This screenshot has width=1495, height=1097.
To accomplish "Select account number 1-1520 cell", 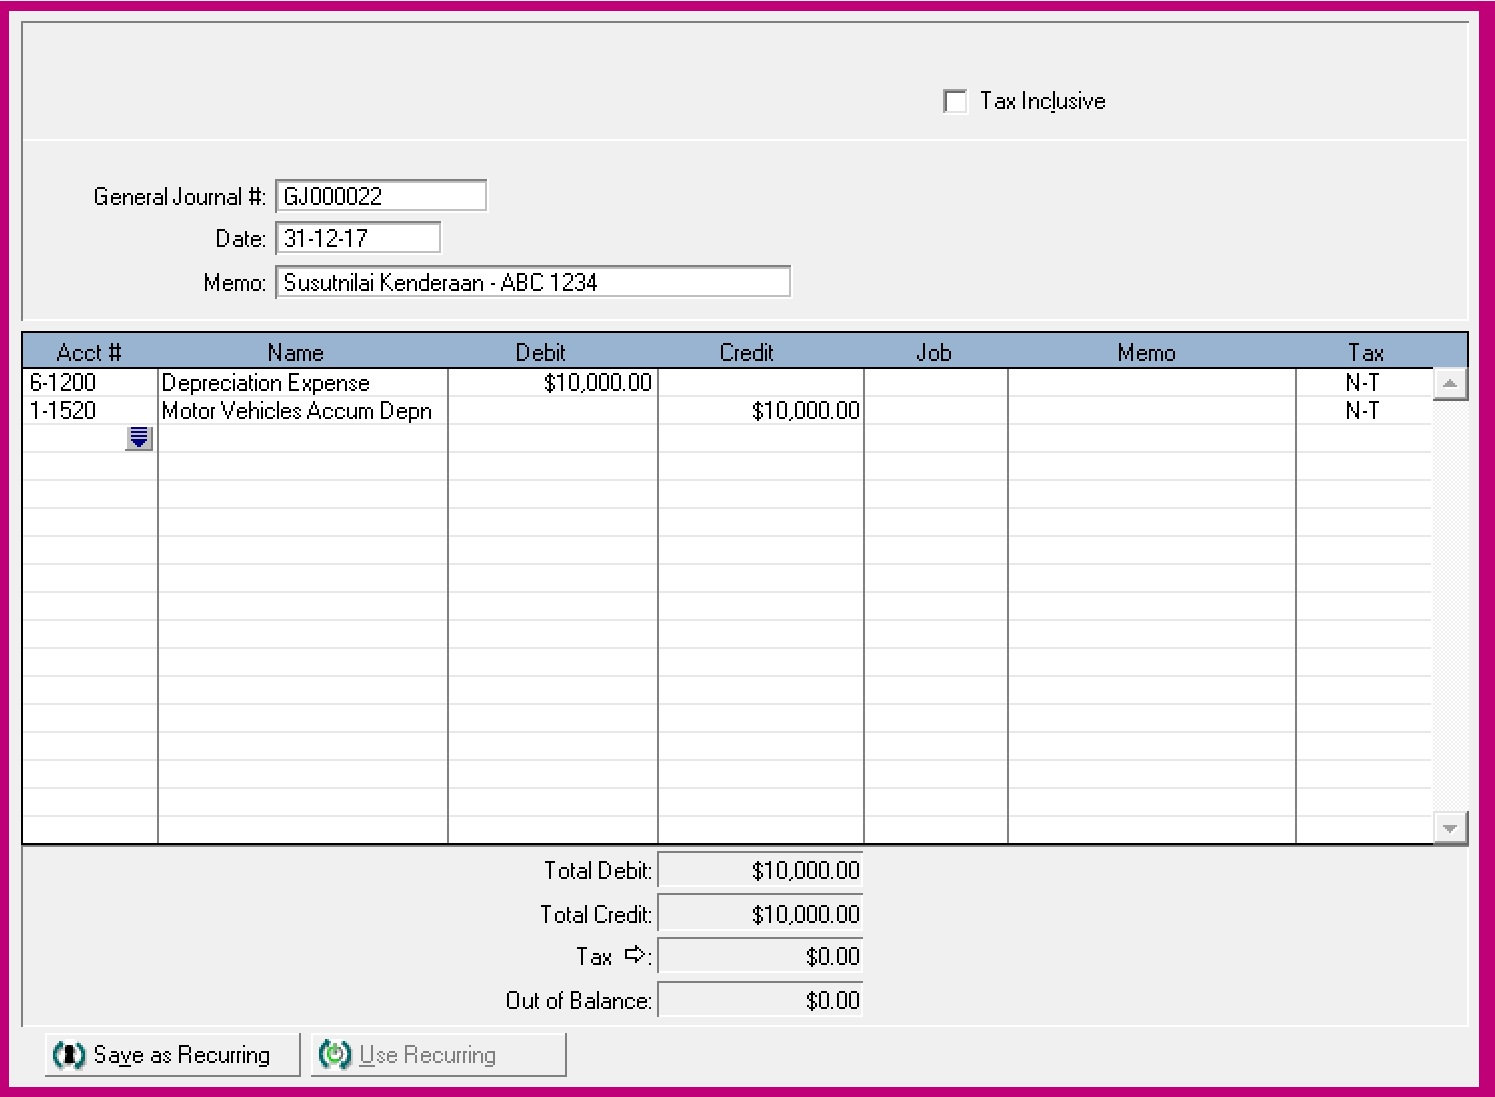I will coord(90,411).
